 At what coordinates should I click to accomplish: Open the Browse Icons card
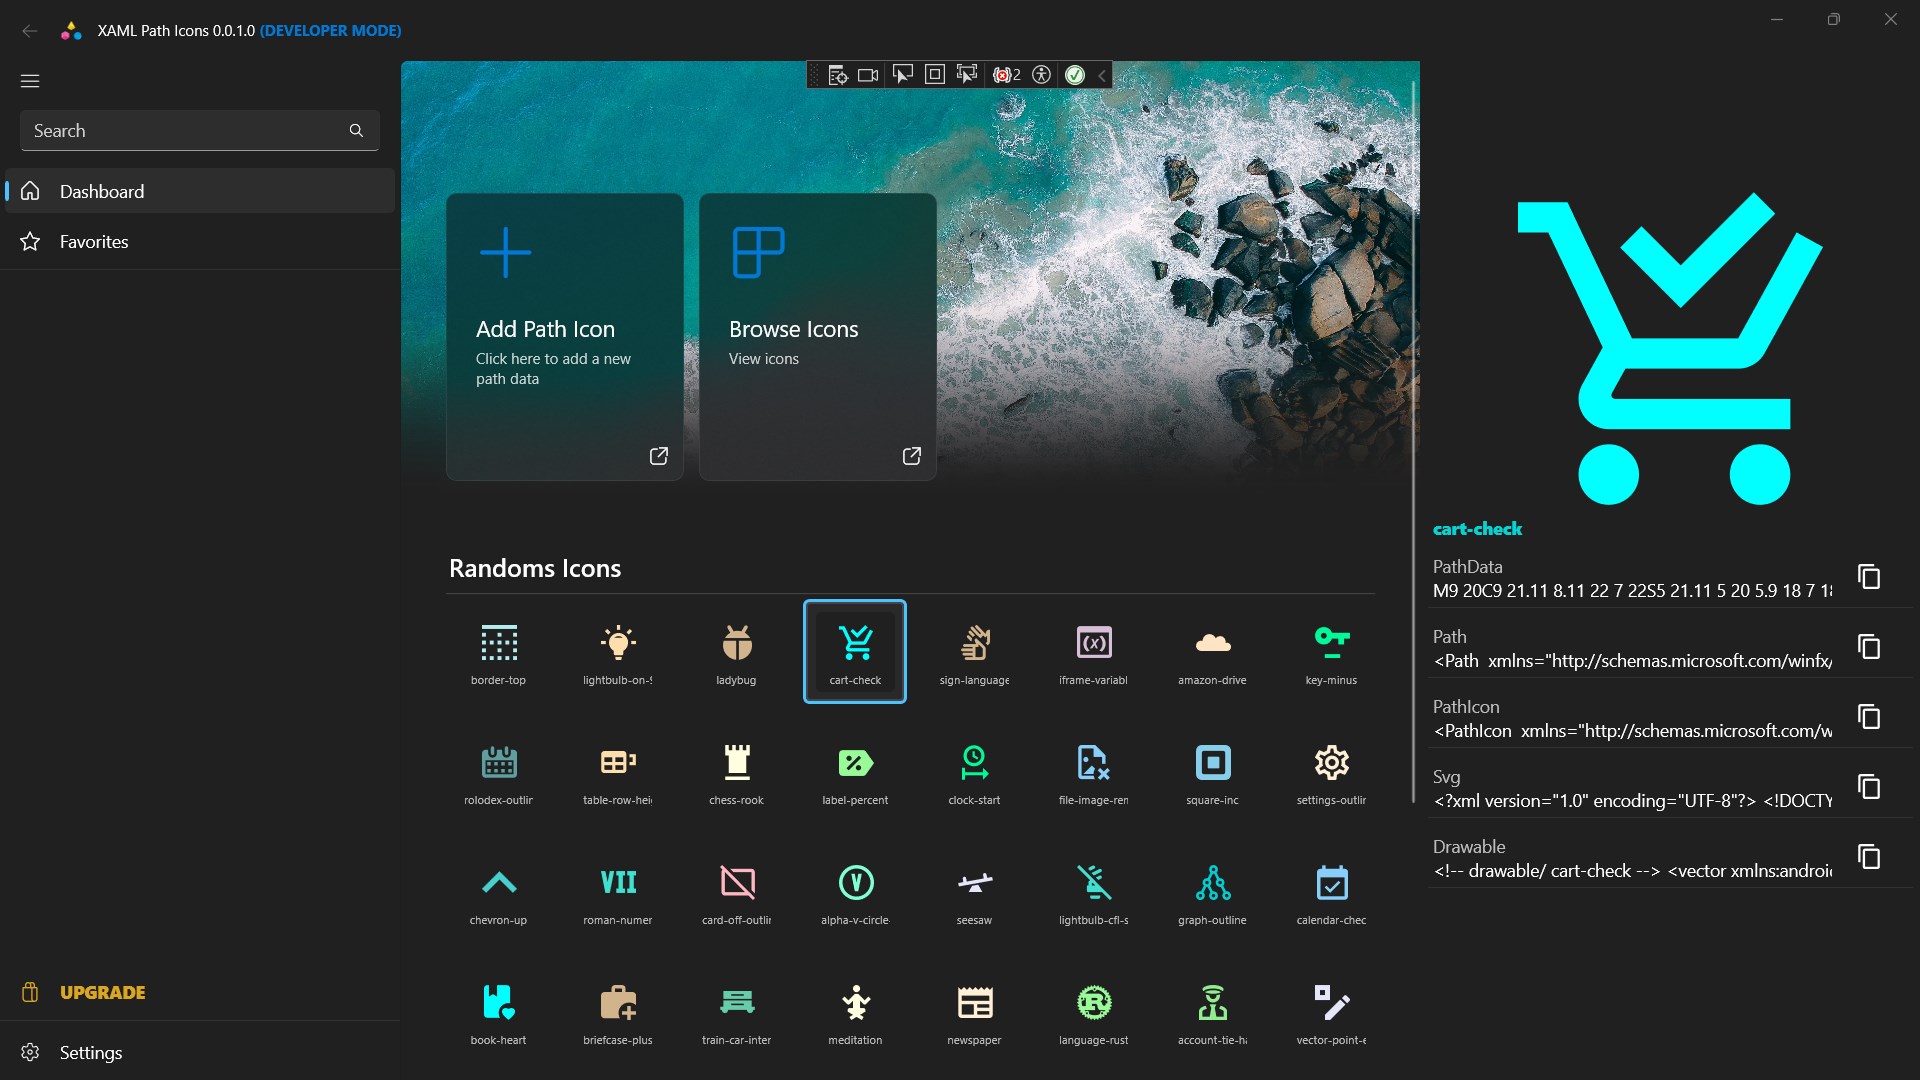click(817, 337)
